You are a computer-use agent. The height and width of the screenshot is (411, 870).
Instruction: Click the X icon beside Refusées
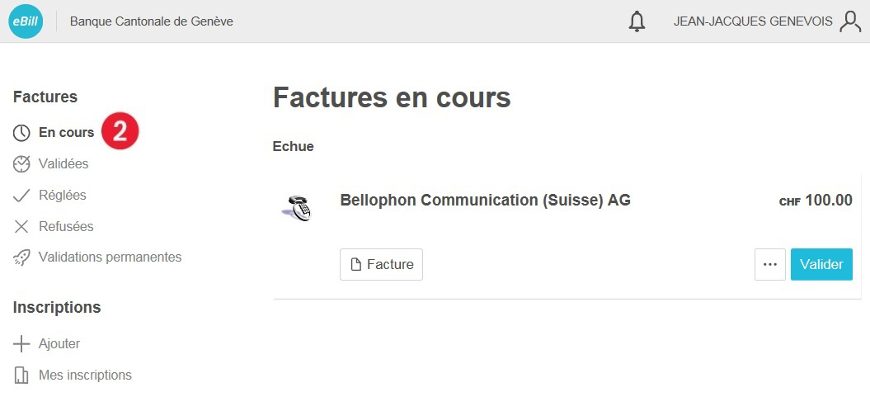tap(21, 226)
